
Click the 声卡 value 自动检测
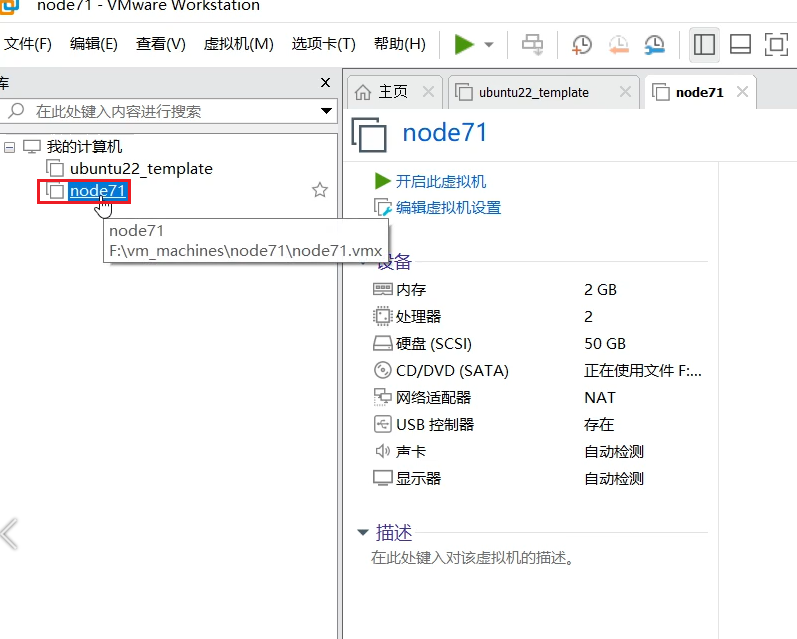[614, 451]
